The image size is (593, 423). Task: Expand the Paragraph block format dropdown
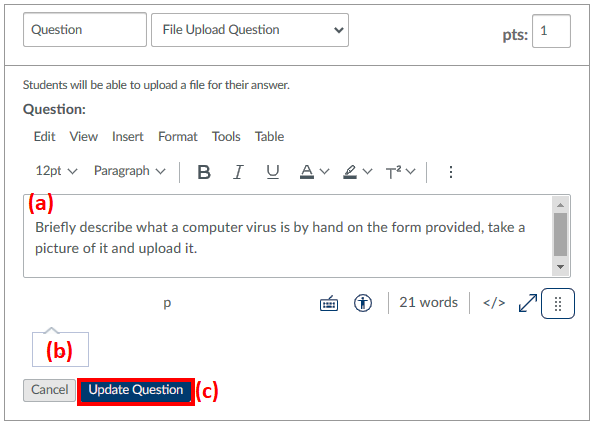[129, 171]
